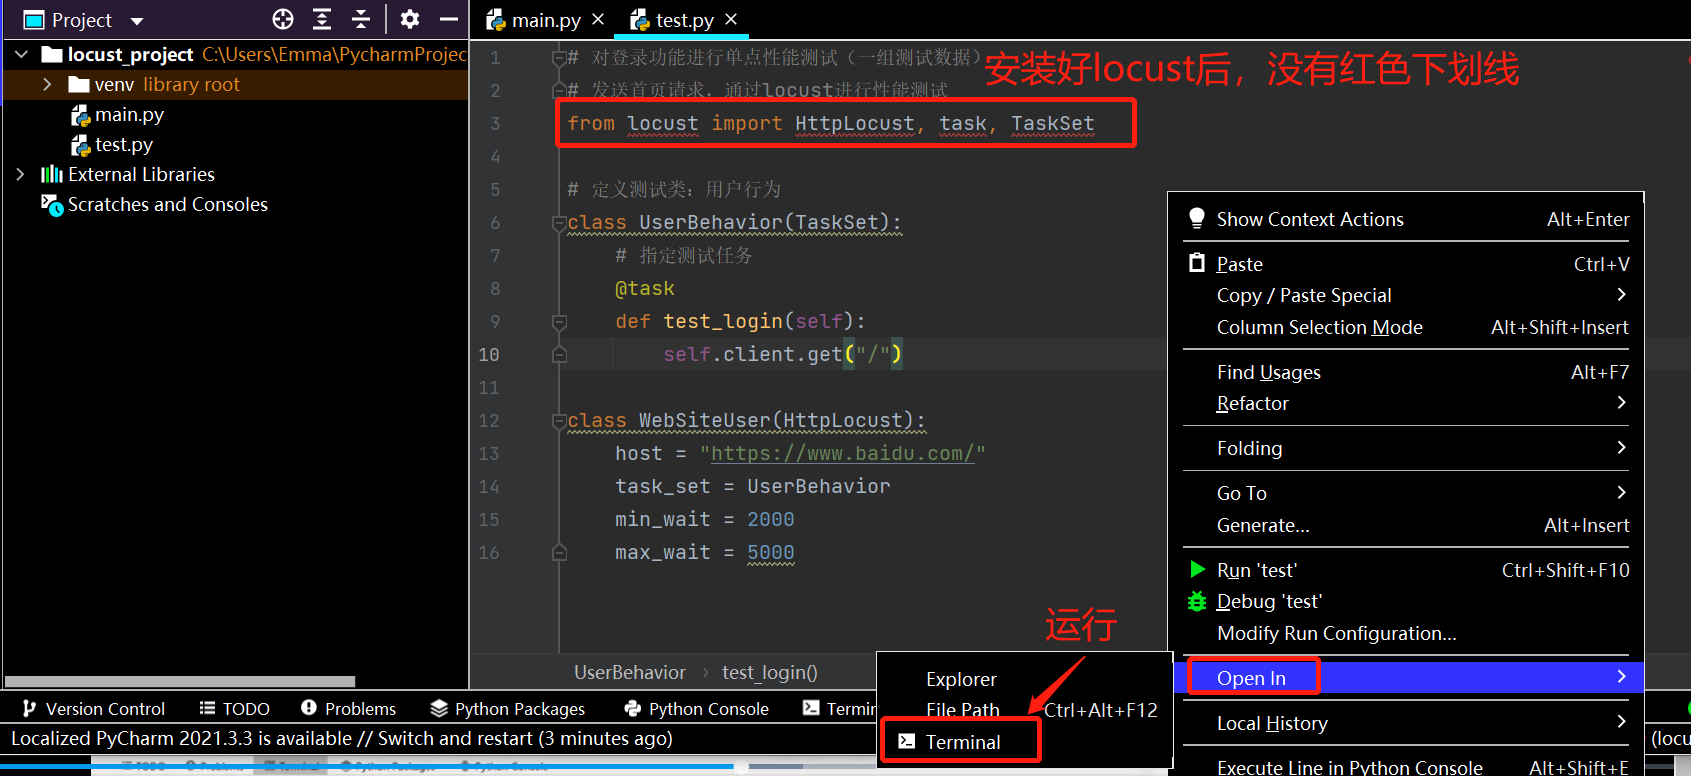
Task: Open the Version Control tool window
Action: tap(94, 708)
